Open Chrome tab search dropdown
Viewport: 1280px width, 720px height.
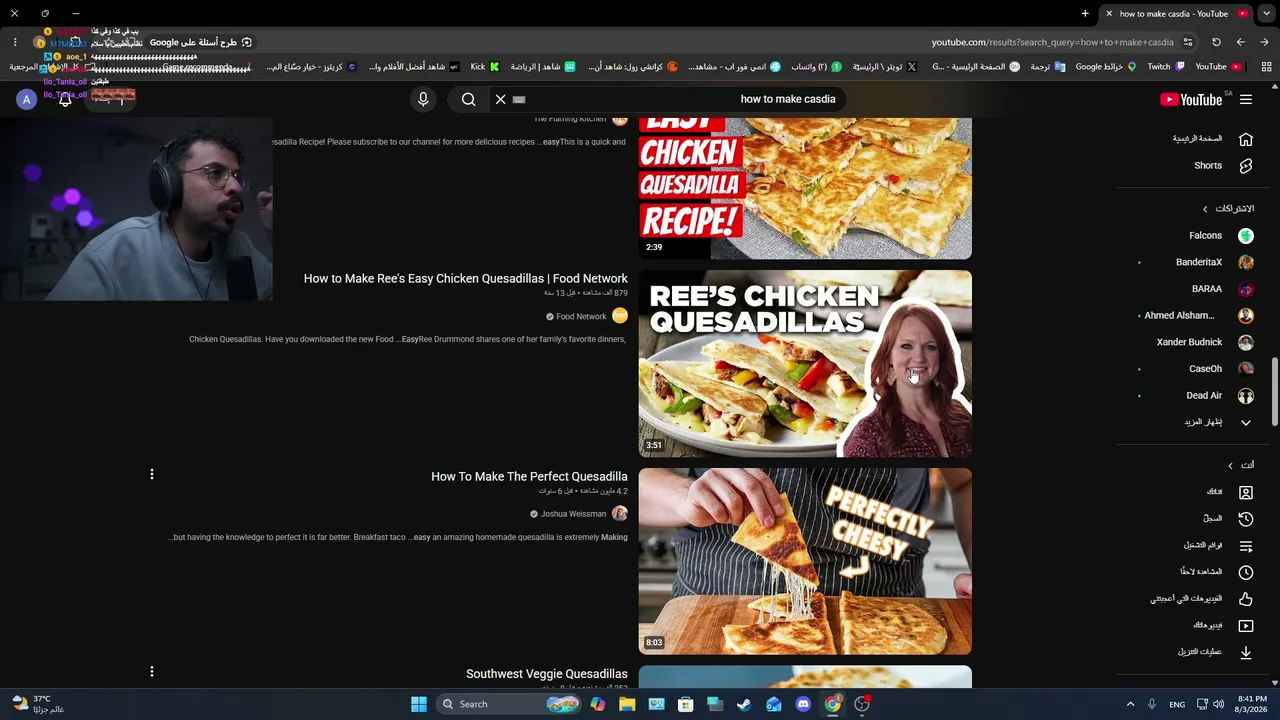pos(1265,14)
